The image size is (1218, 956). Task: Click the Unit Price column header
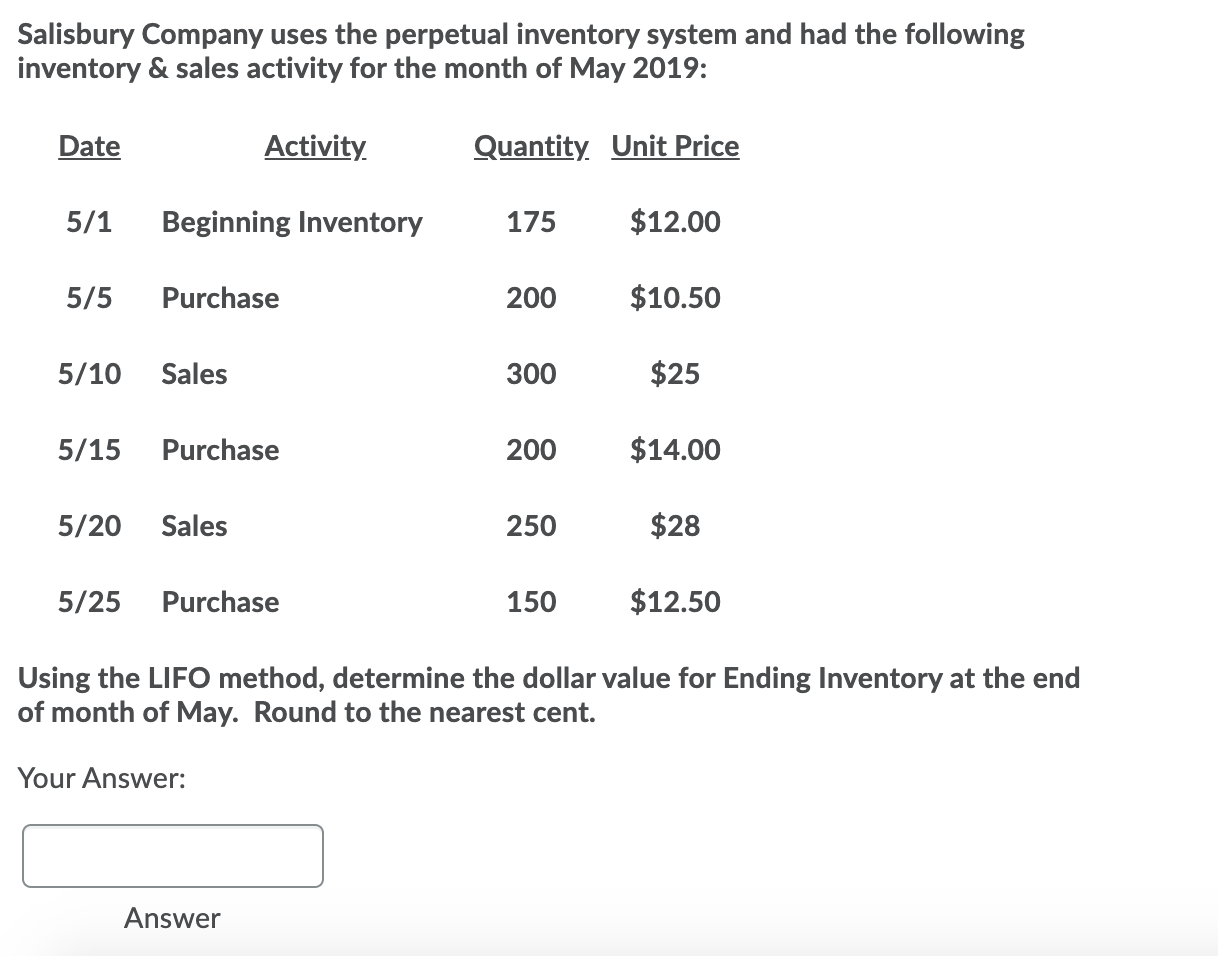pyautogui.click(x=675, y=146)
